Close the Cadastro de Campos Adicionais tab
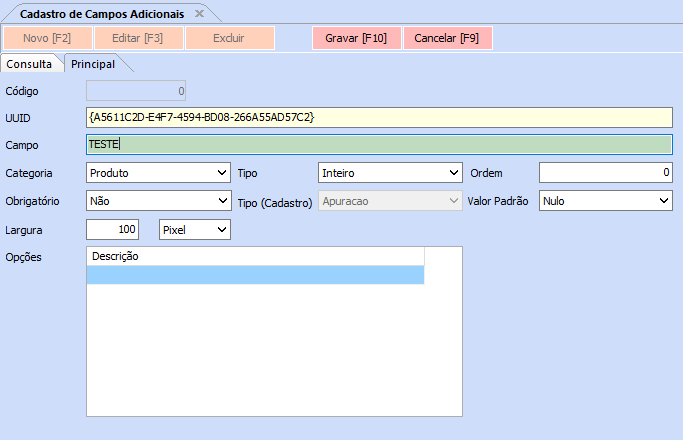Screen dimensions: 683x440 (199, 14)
